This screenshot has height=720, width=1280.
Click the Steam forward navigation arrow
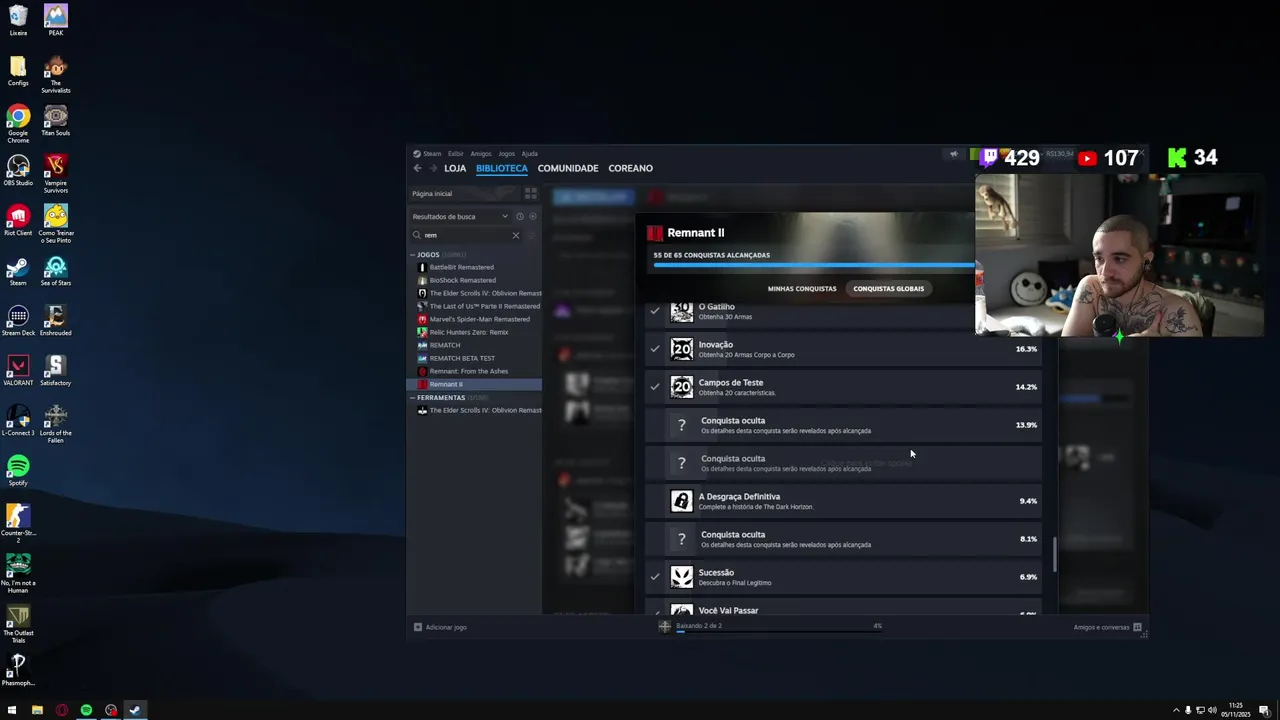(x=432, y=168)
